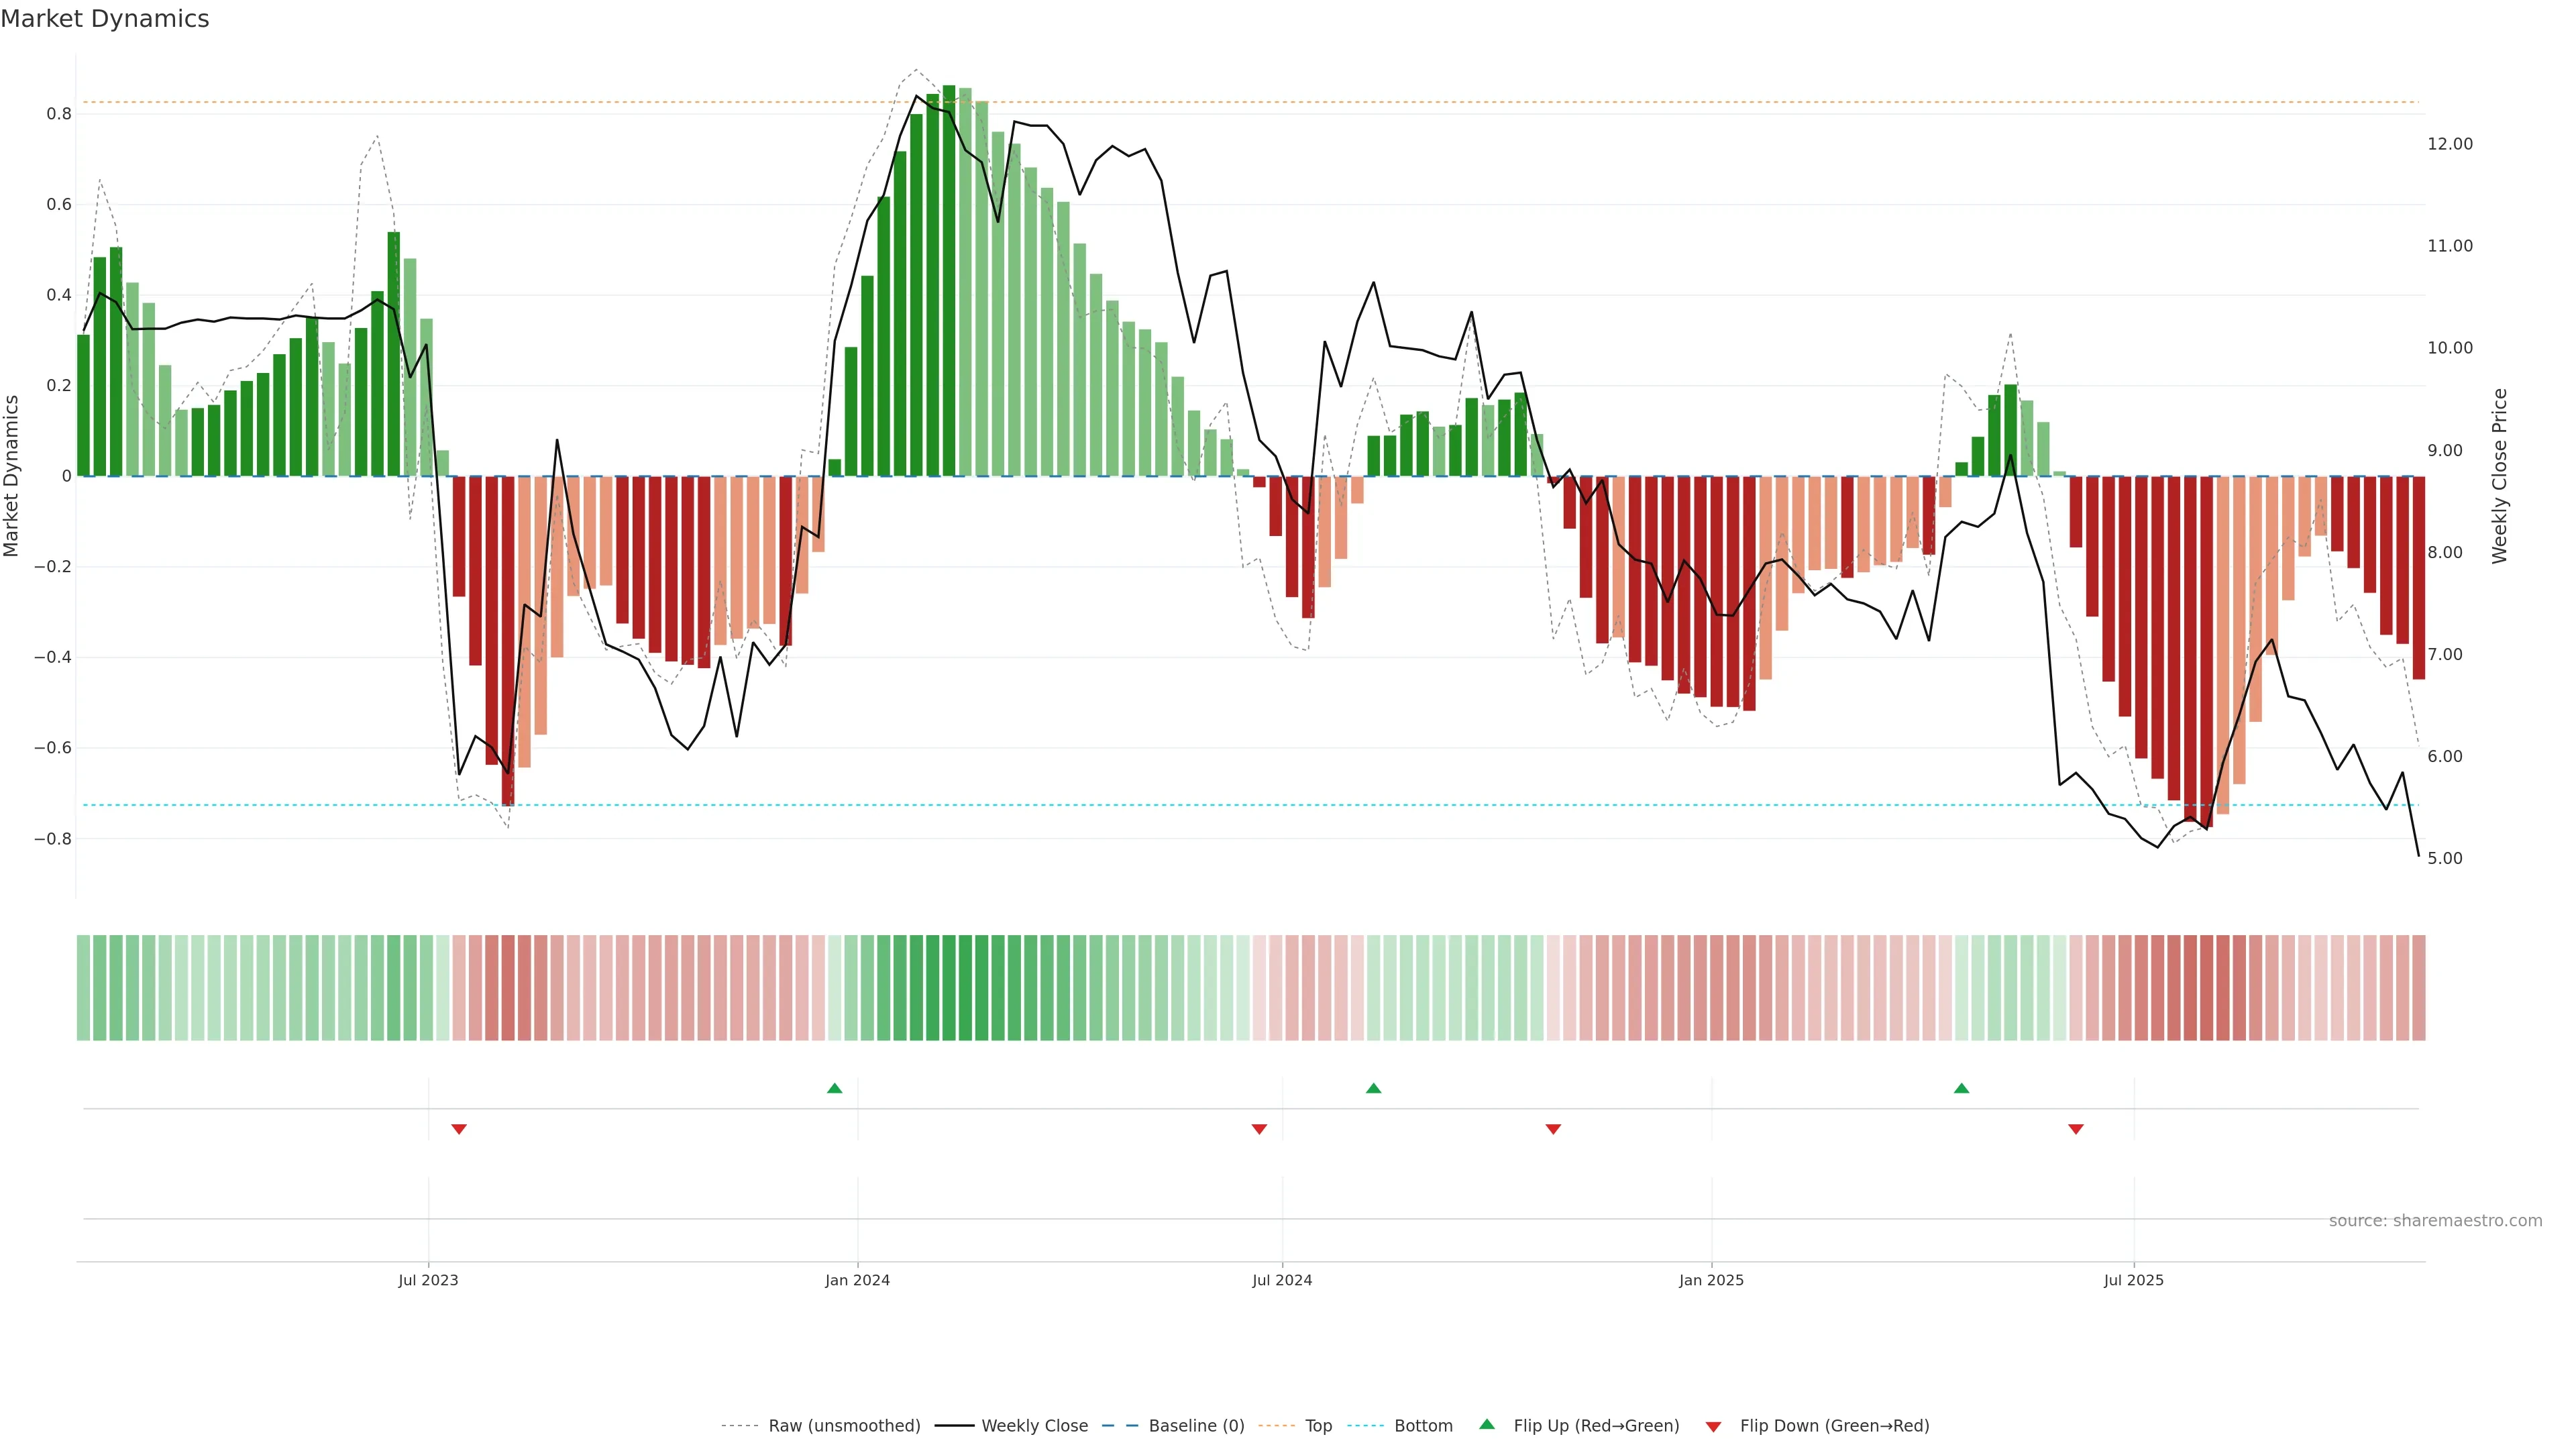Viewport: 2576px width, 1449px height.
Task: Click the green Flip Up triangle in the legend
Action: click(1487, 1424)
